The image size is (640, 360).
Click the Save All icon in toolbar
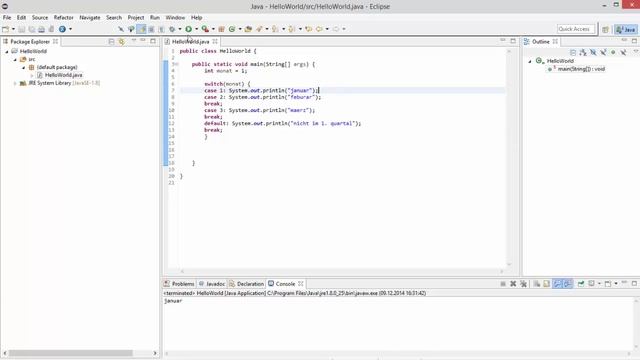click(31, 29)
